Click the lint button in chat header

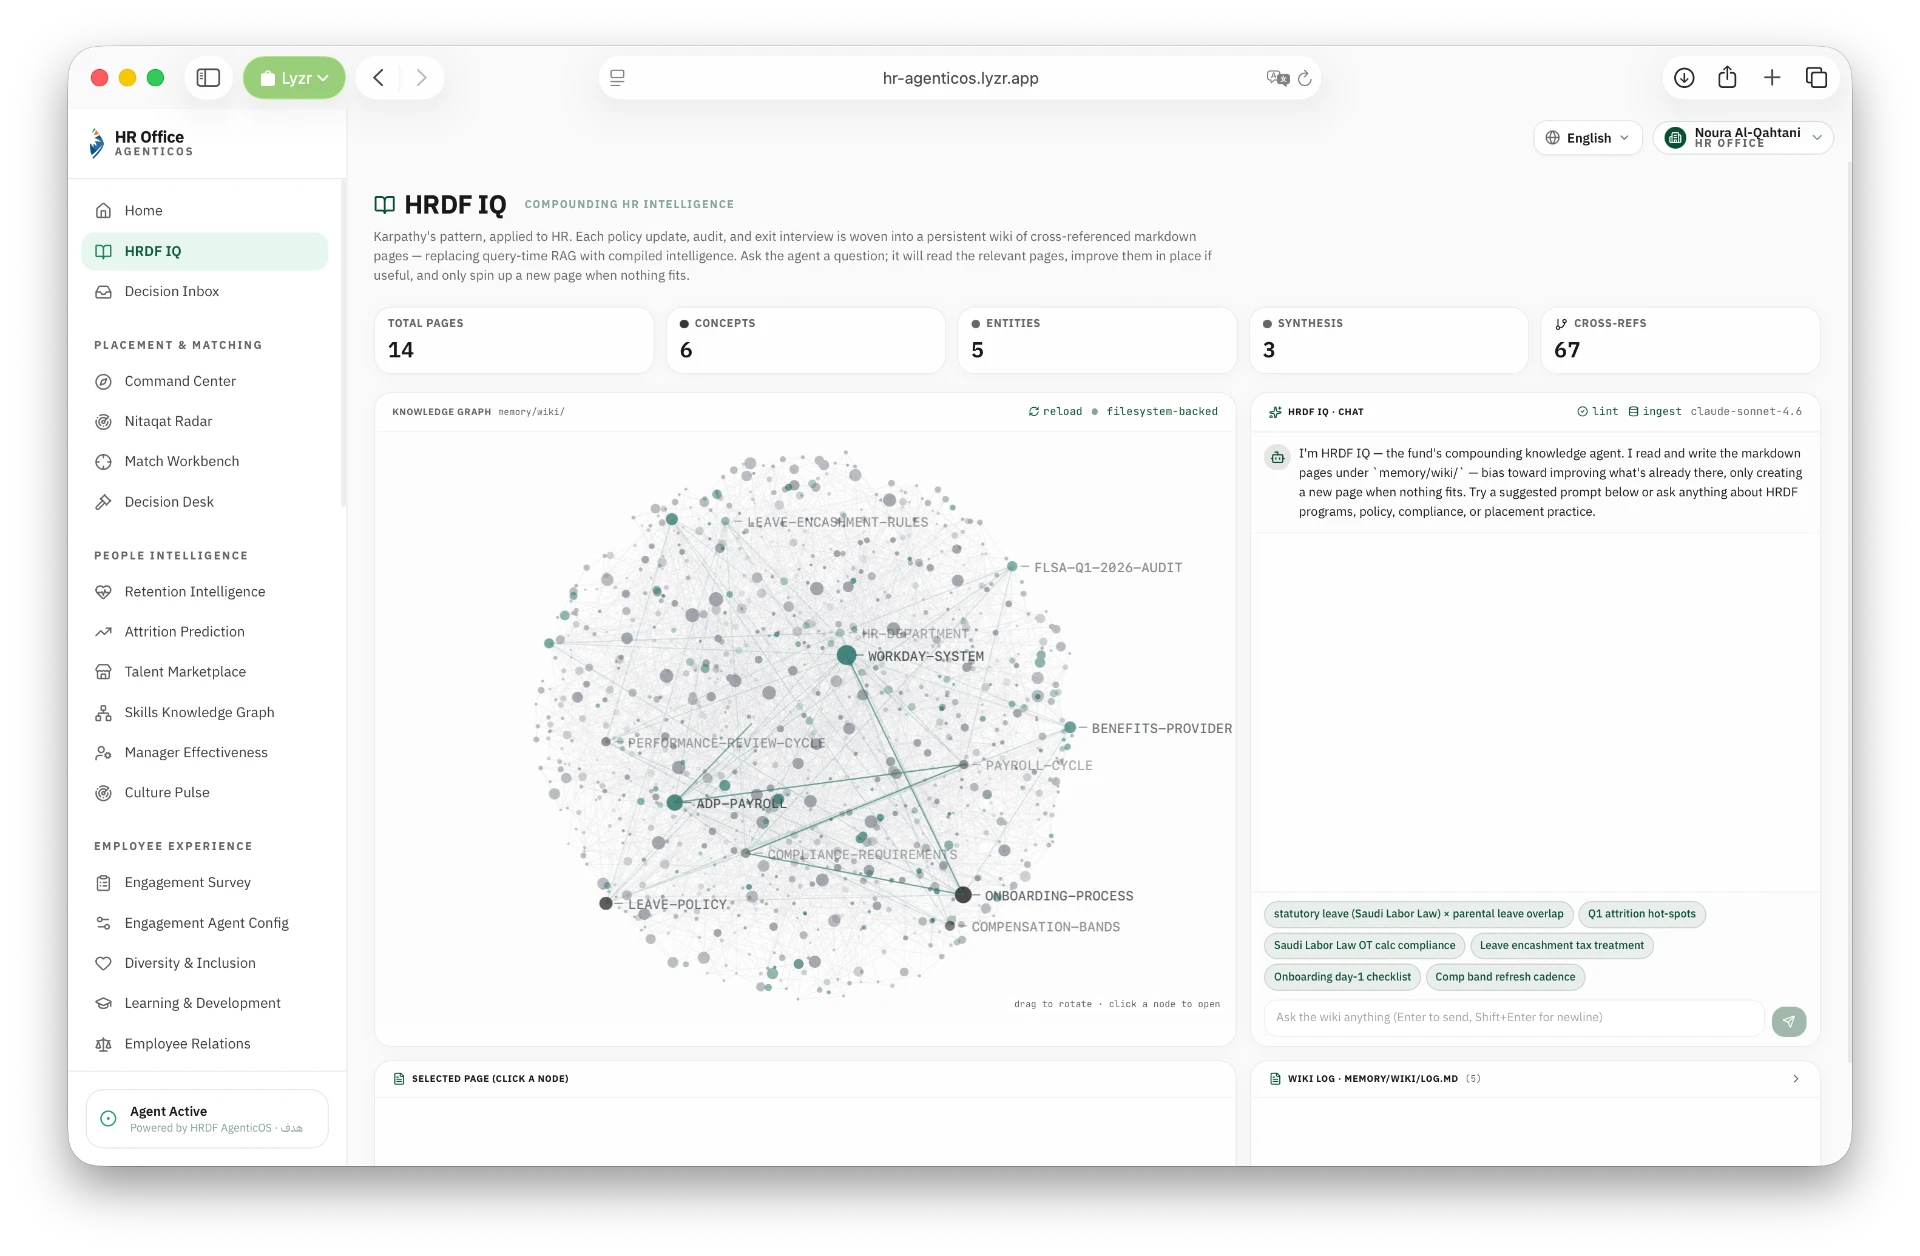pos(1597,412)
